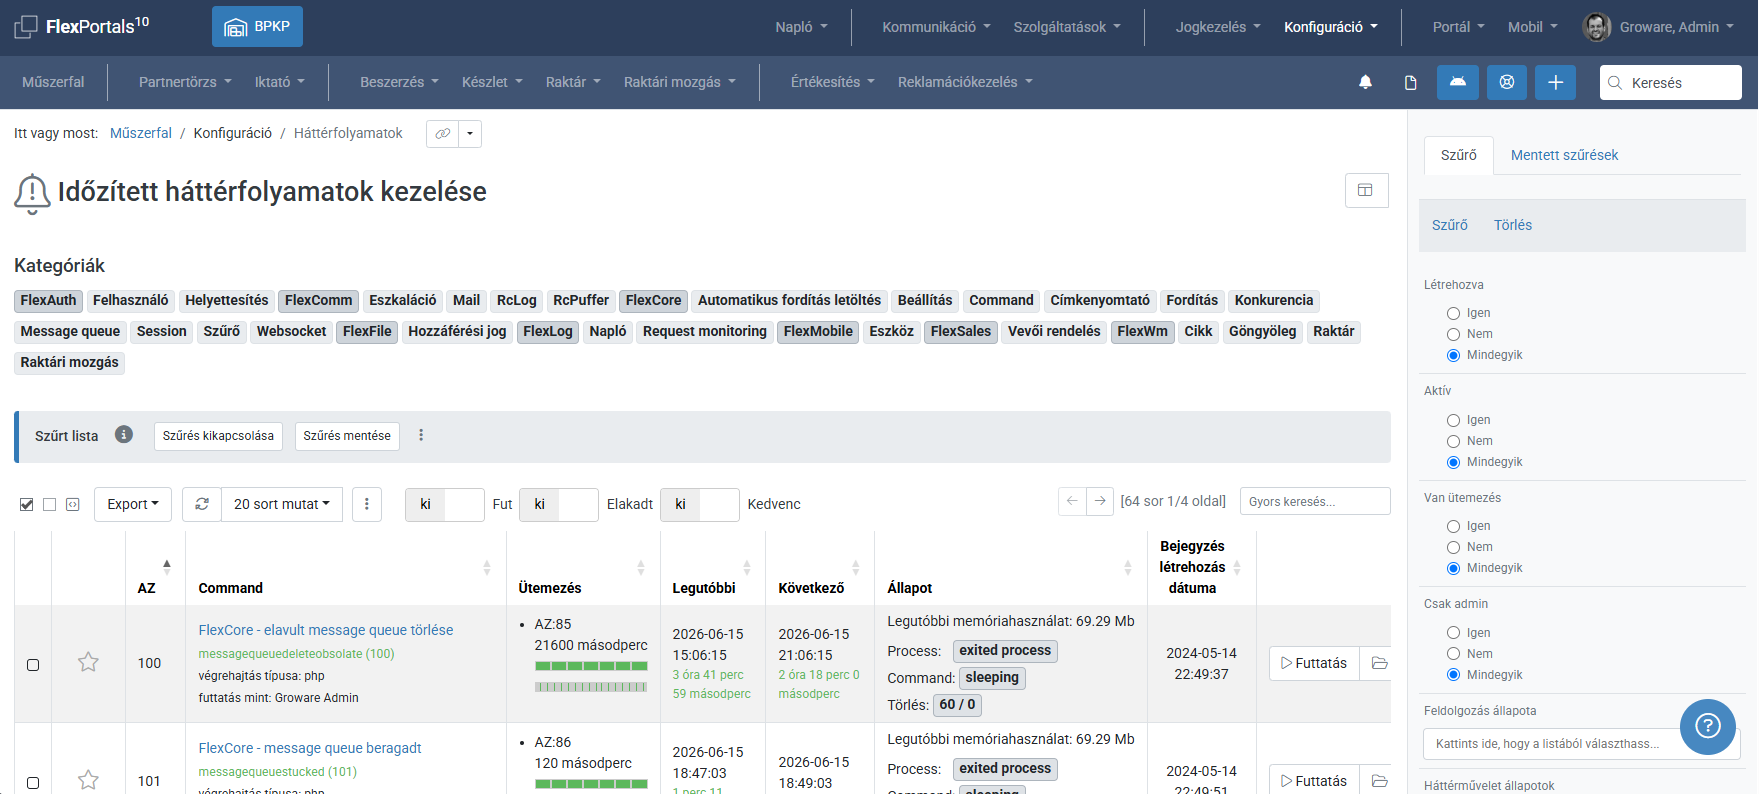Open the 20 sort mutat dropdown
This screenshot has height=794, width=1759.
[x=282, y=504]
